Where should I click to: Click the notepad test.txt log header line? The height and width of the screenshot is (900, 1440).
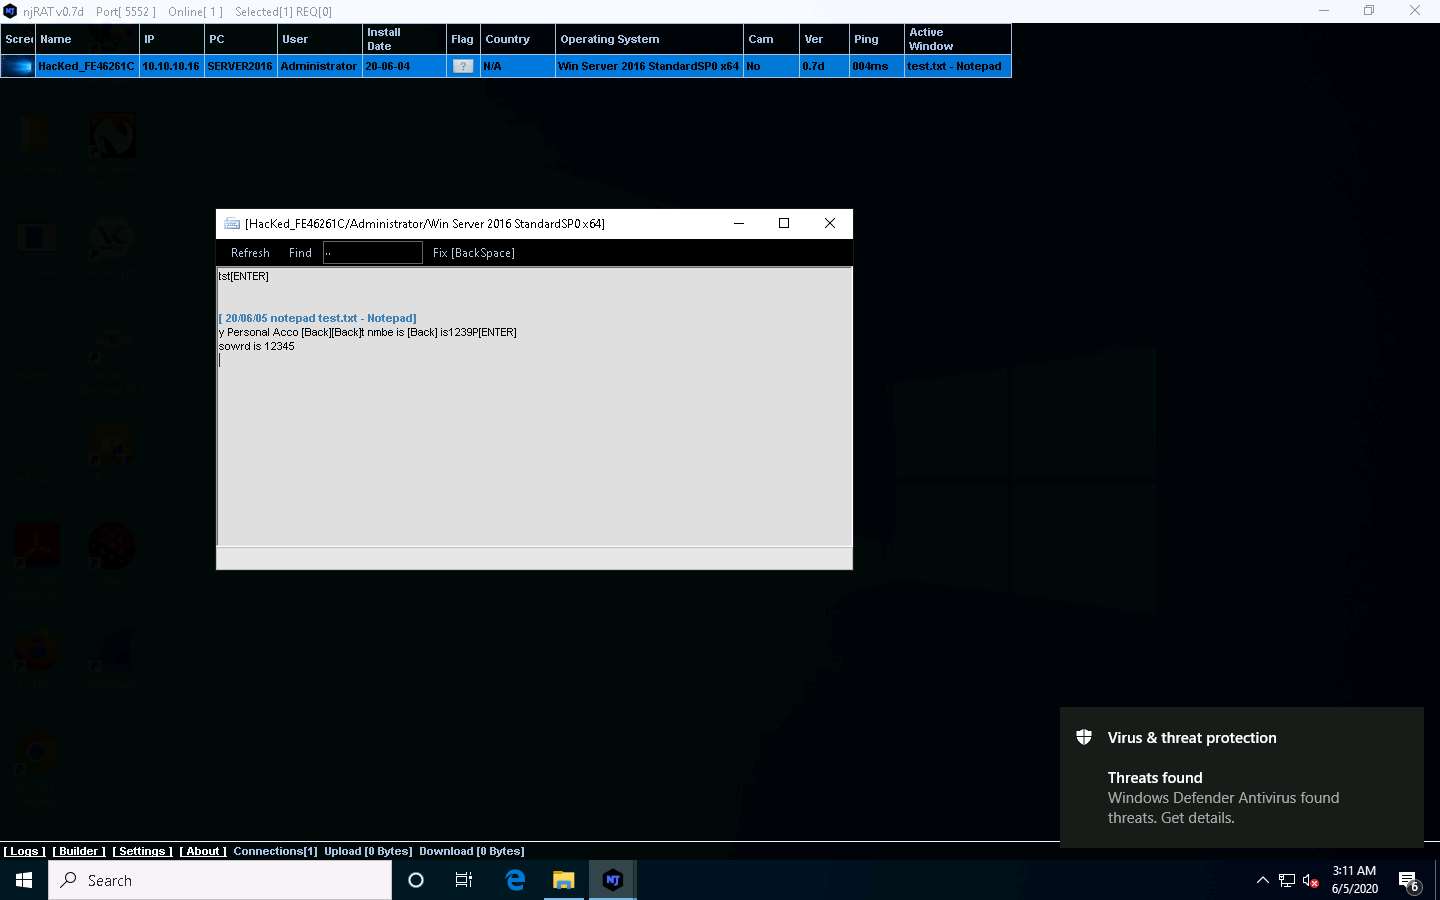318,318
